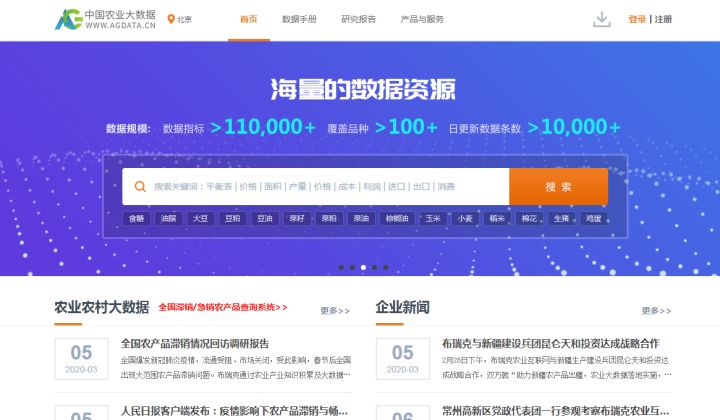Click the 05 2020-03 date box under 企业新闻
Image resolution: width=720 pixels, height=420 pixels.
[x=403, y=358]
